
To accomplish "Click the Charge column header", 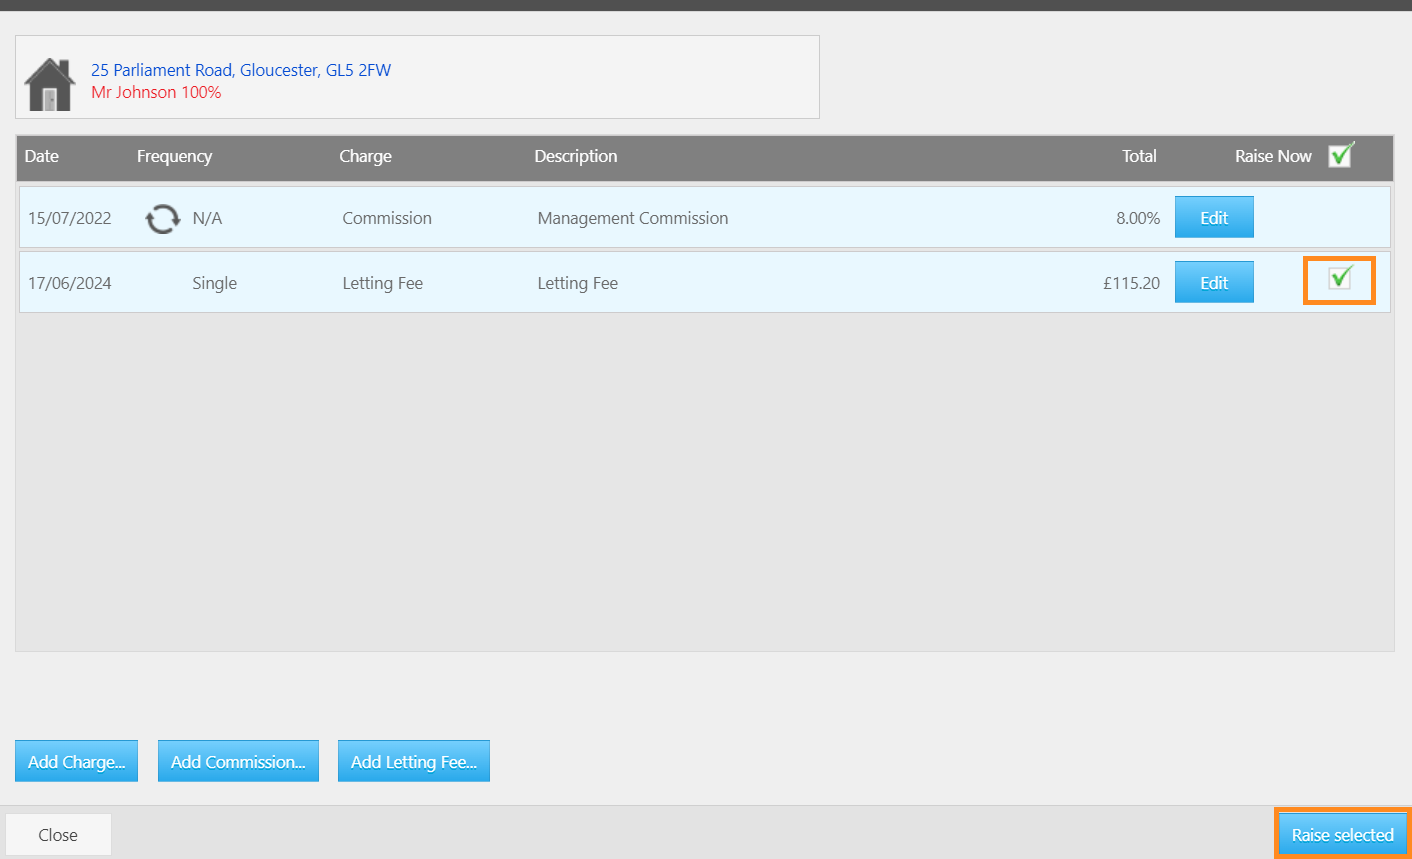I will [365, 156].
